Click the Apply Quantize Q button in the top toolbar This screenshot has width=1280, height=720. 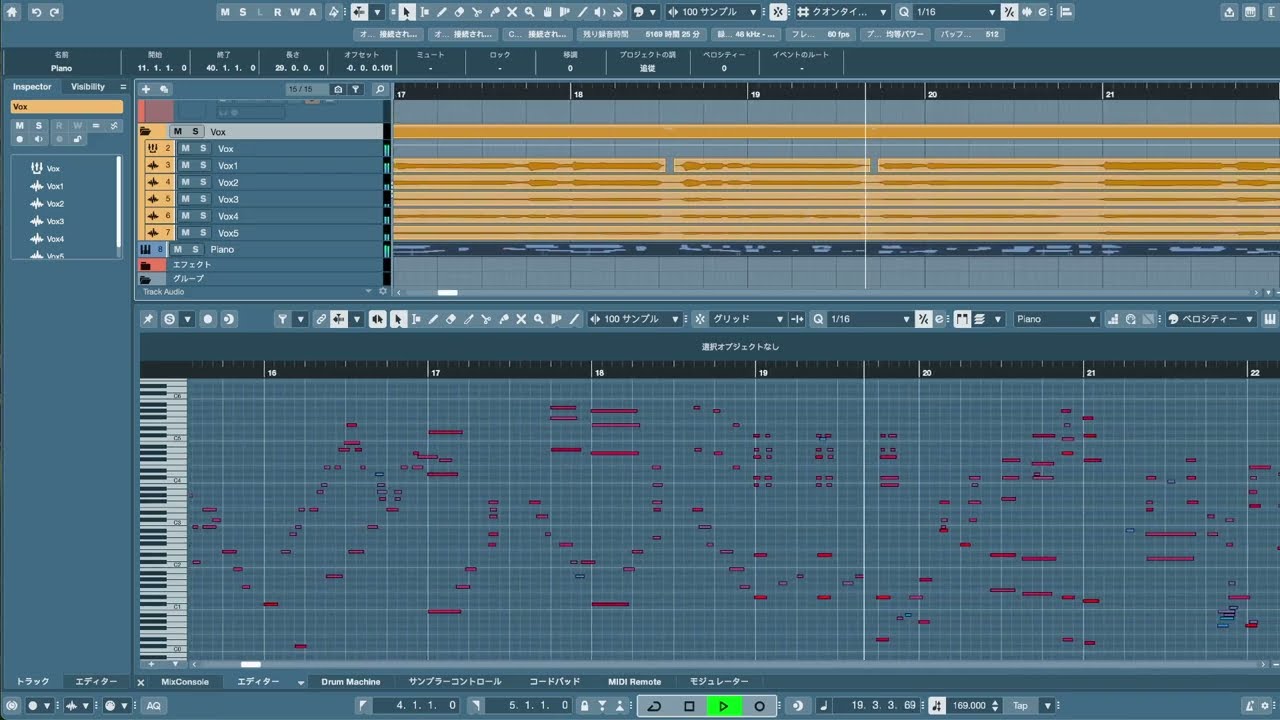904,12
